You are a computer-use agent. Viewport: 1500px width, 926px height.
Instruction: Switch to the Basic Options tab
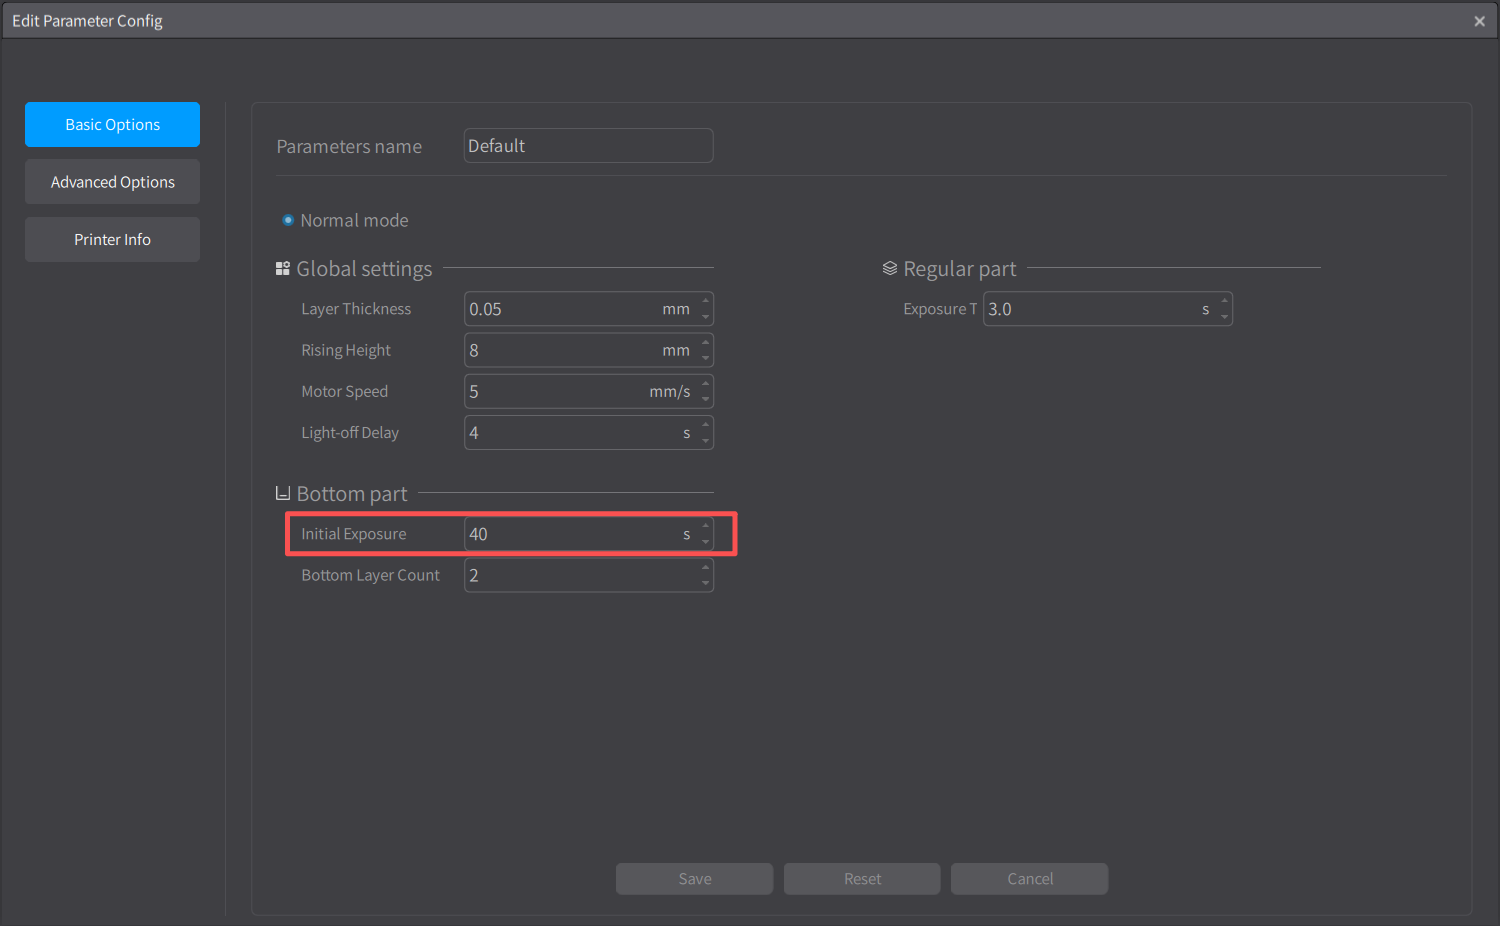[x=112, y=125]
